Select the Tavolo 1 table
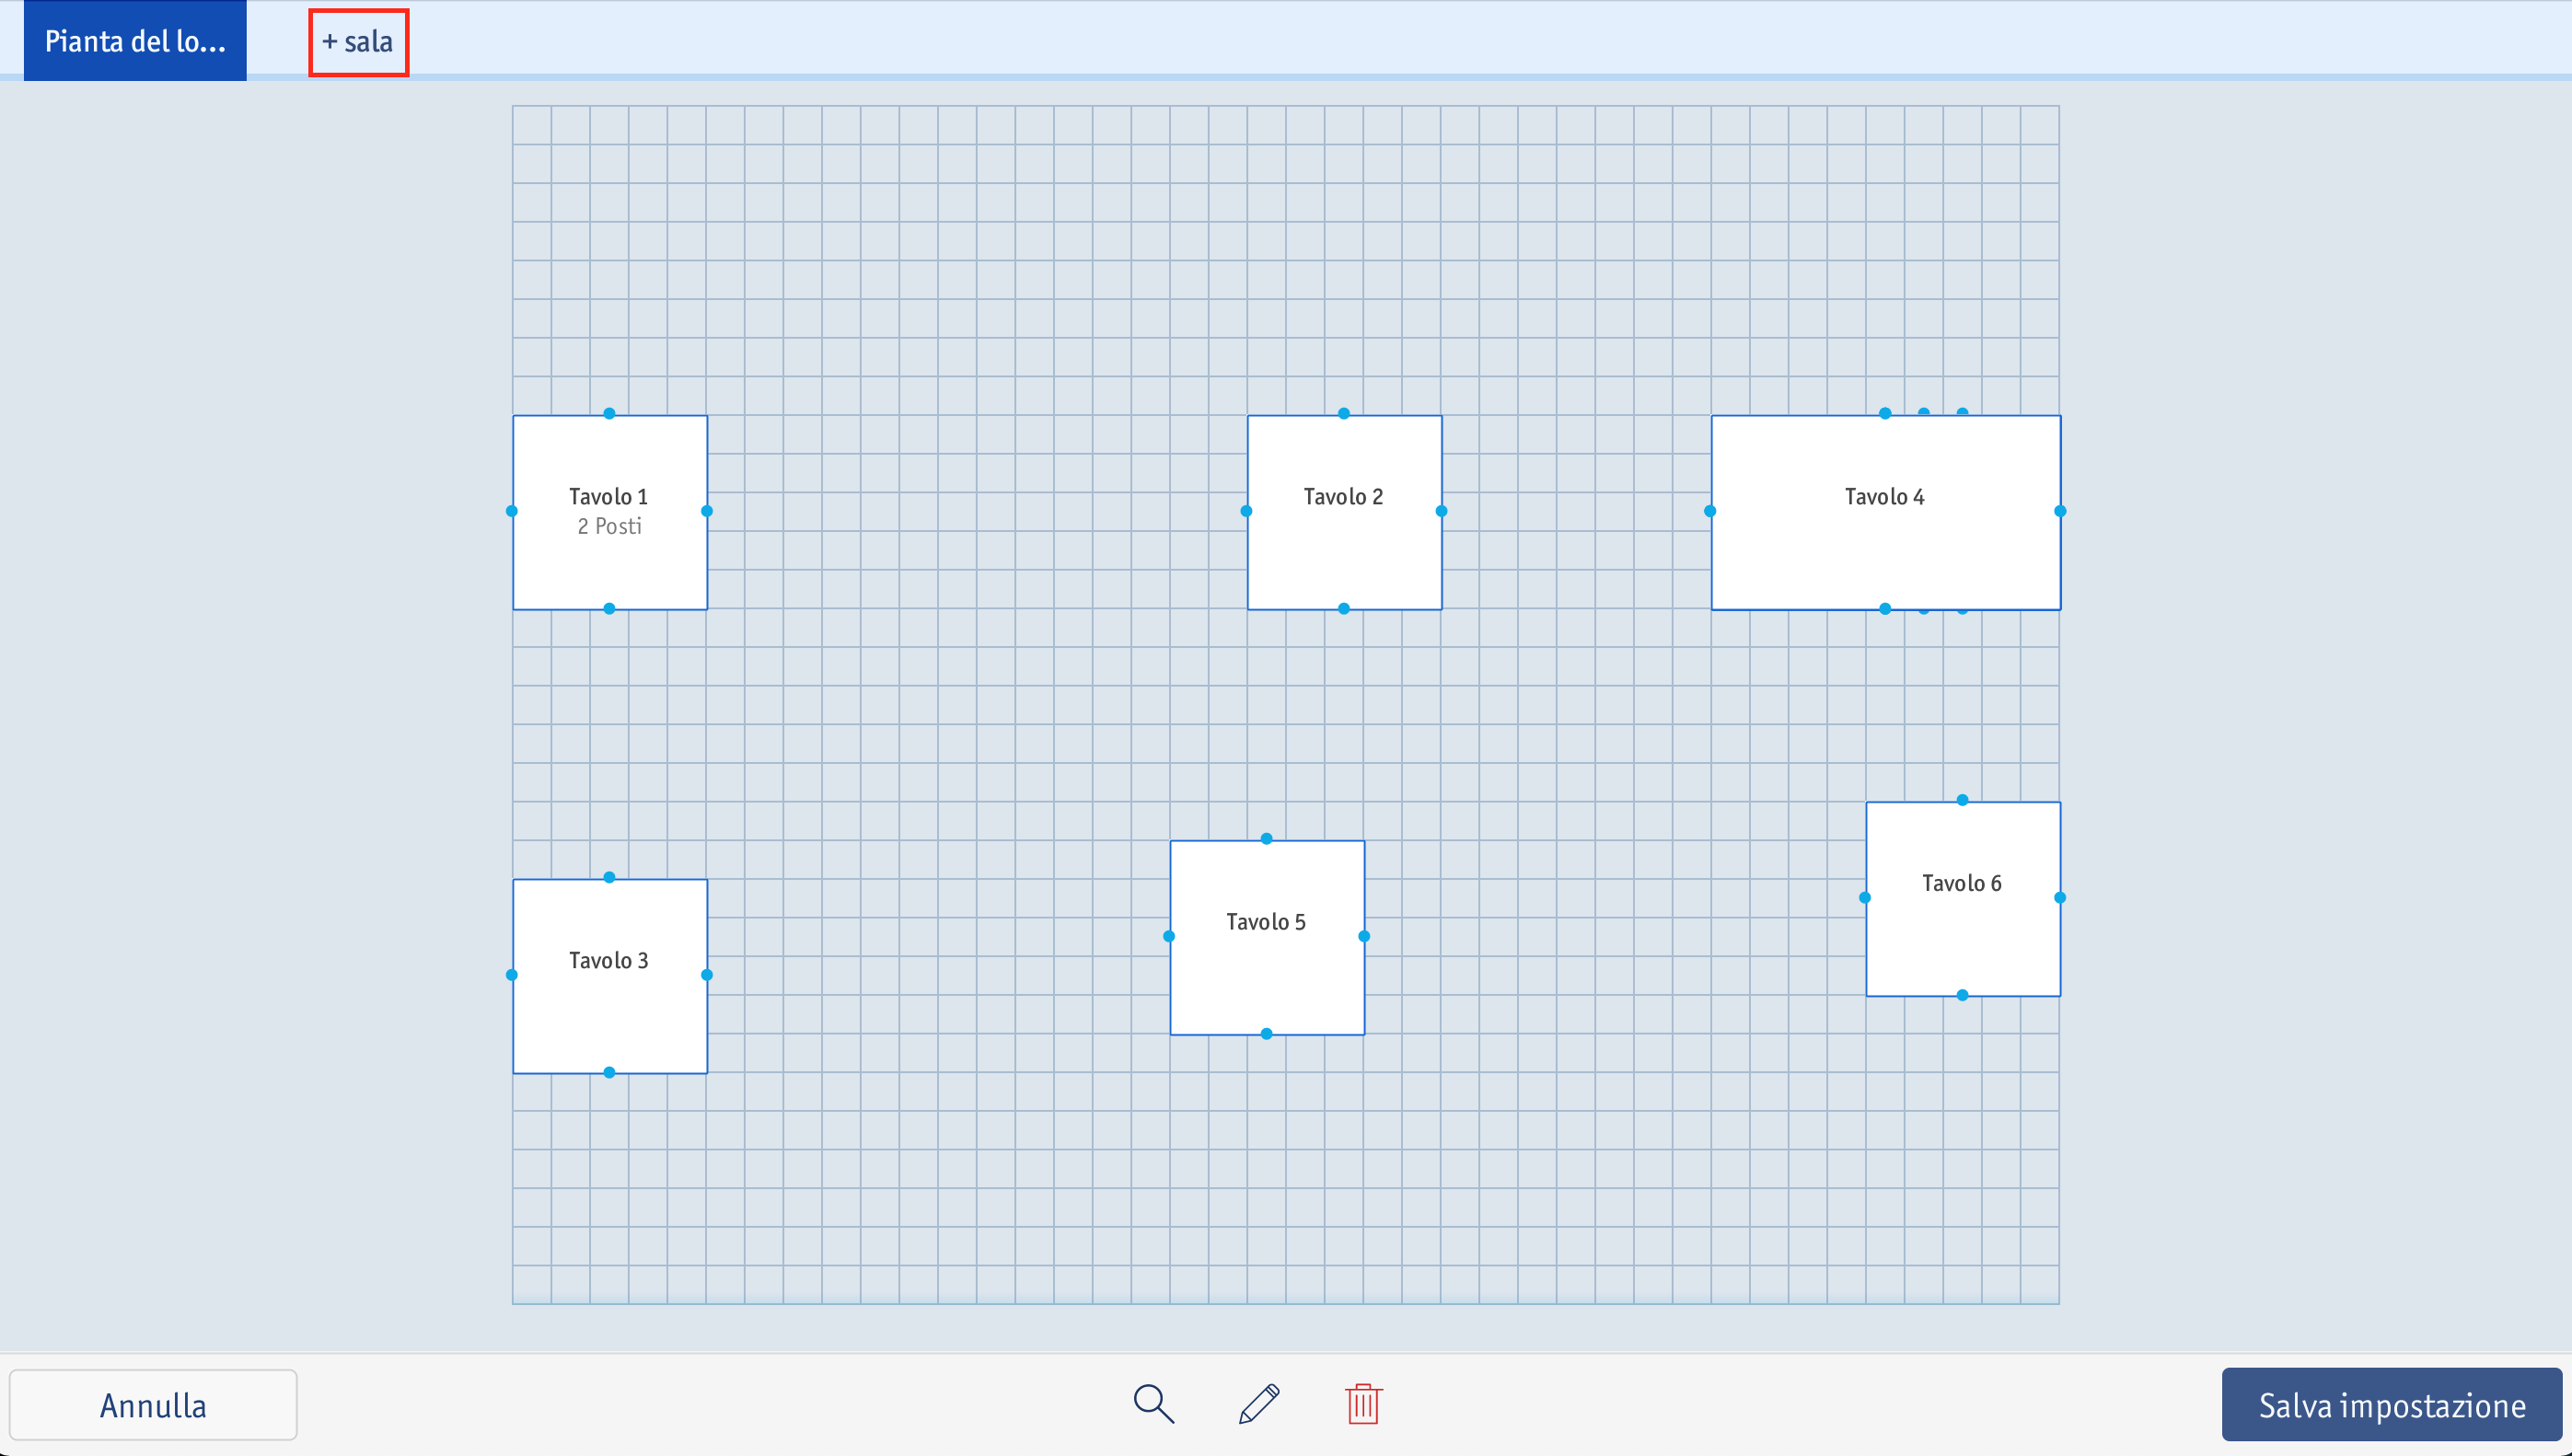This screenshot has width=2572, height=1456. coord(610,512)
